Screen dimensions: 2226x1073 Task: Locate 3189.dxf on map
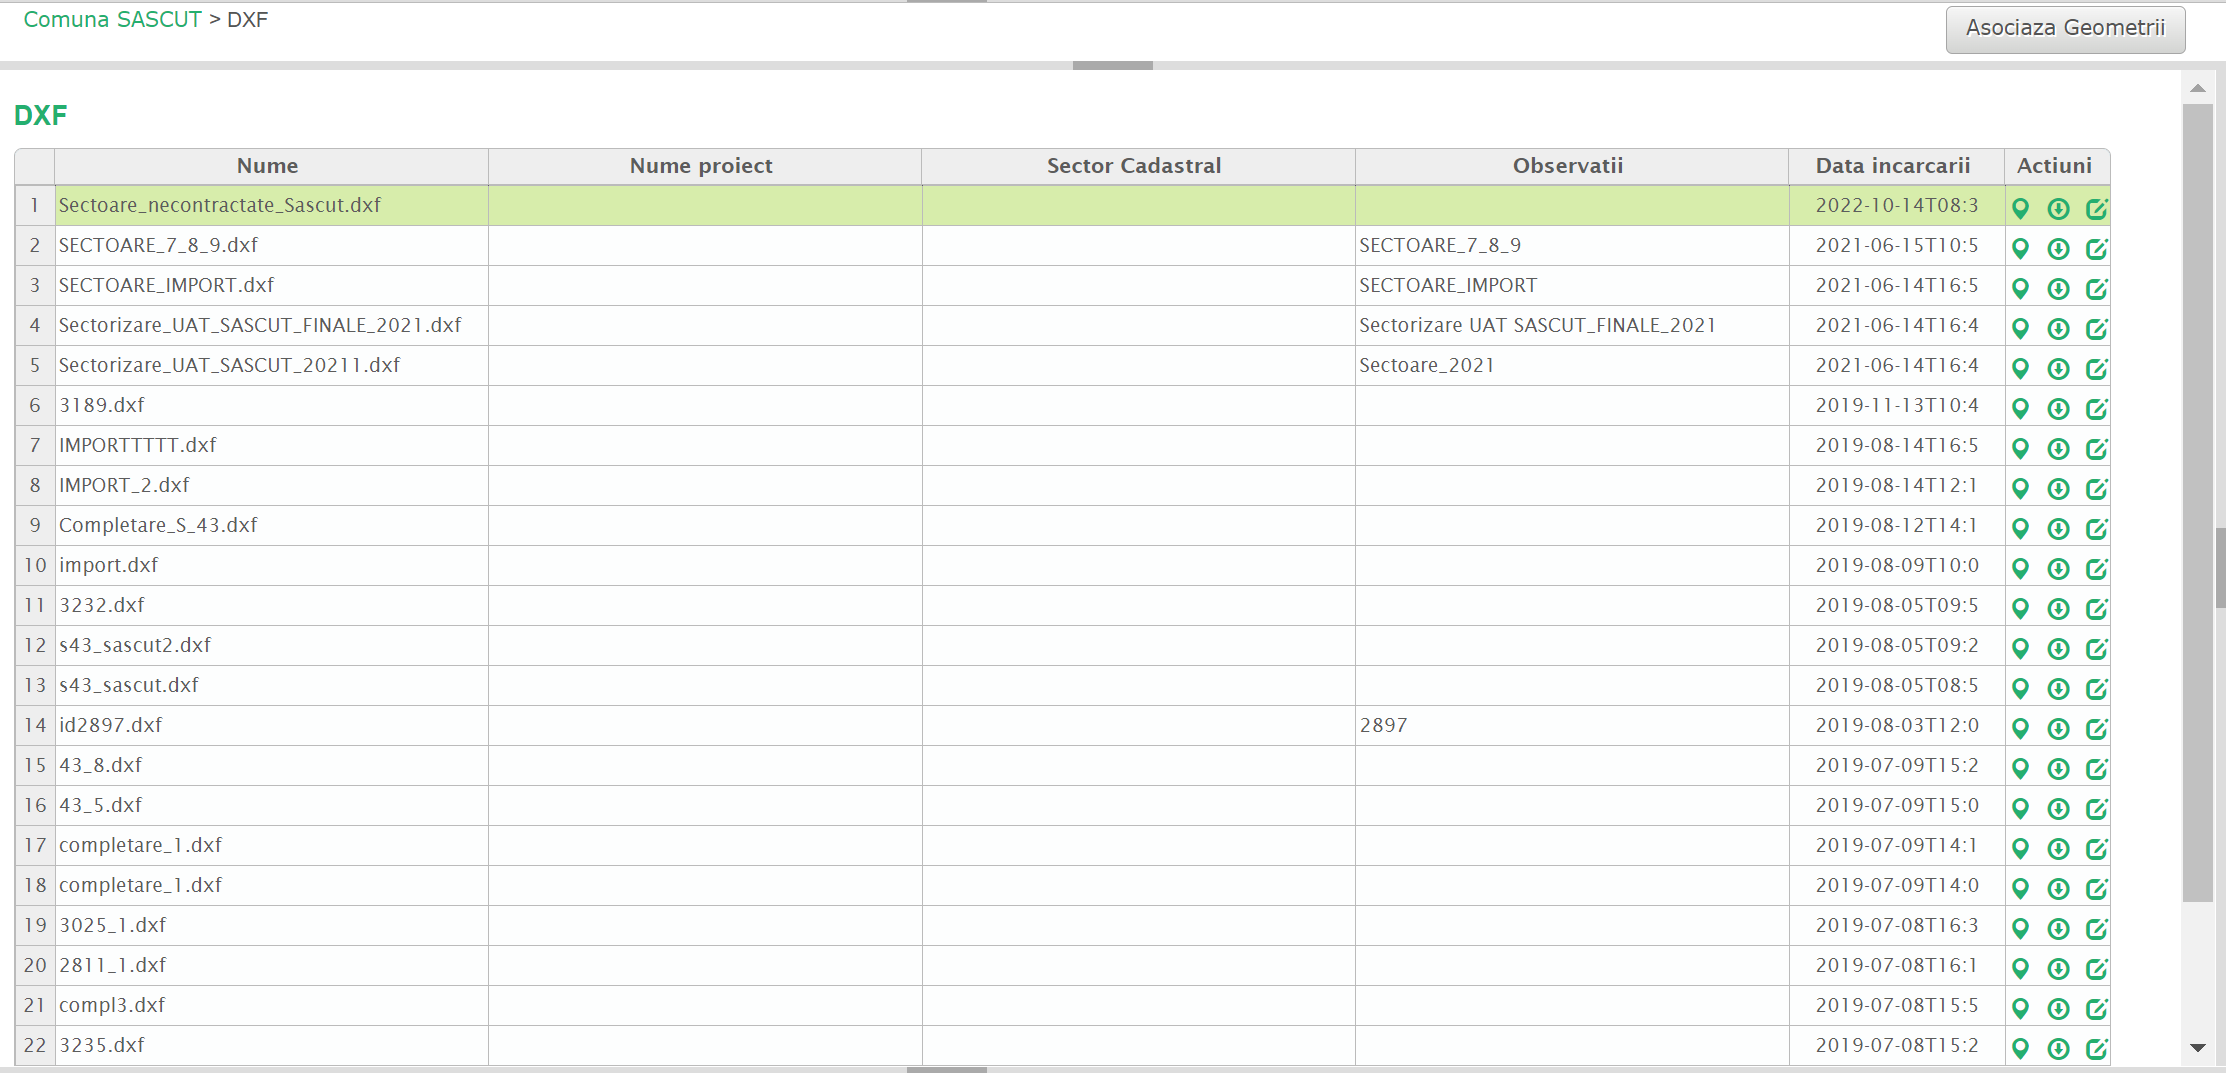coord(2020,408)
